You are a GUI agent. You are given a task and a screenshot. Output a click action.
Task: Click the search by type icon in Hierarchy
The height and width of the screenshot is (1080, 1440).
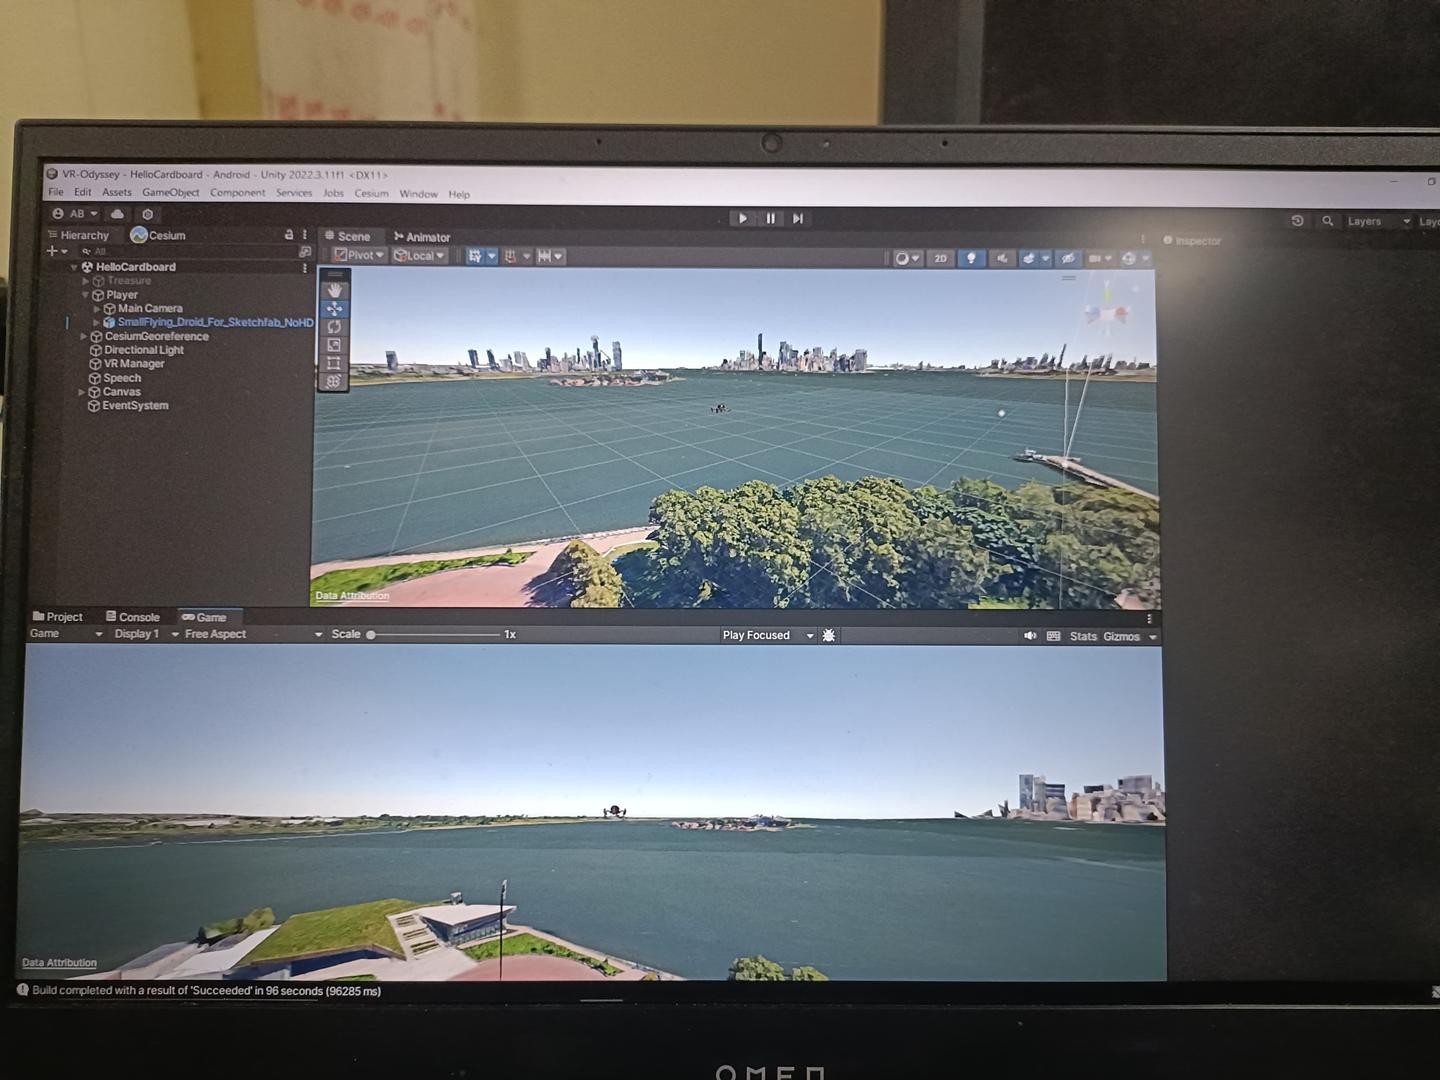(x=305, y=252)
